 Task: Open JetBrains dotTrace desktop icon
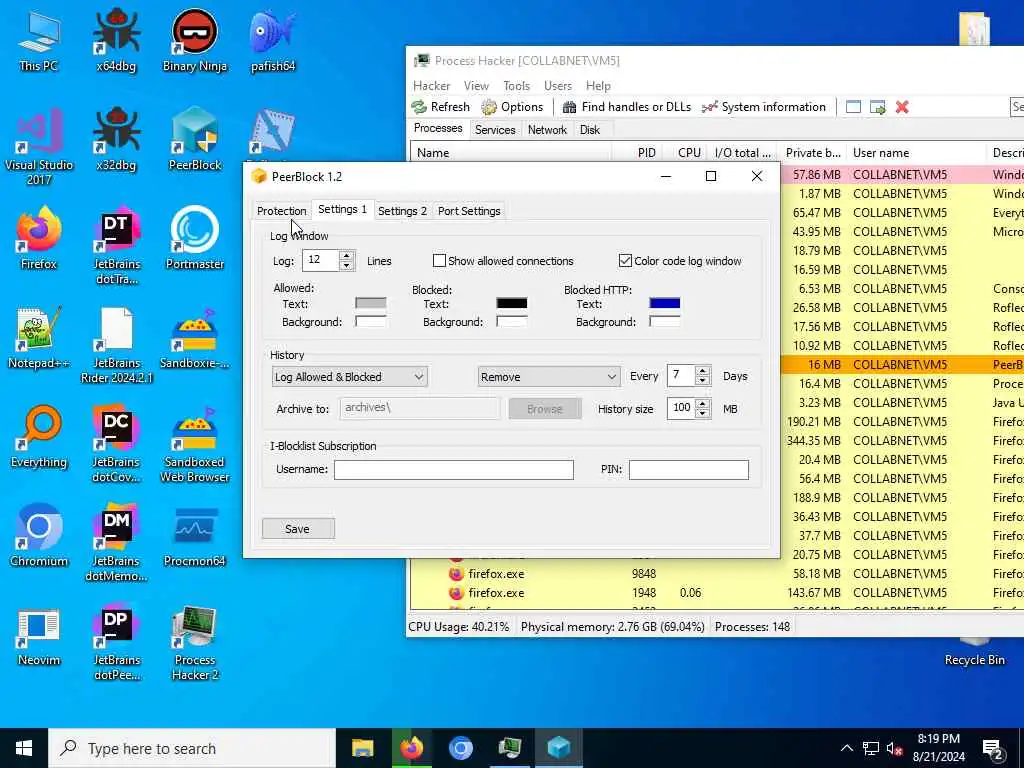[x=116, y=246]
